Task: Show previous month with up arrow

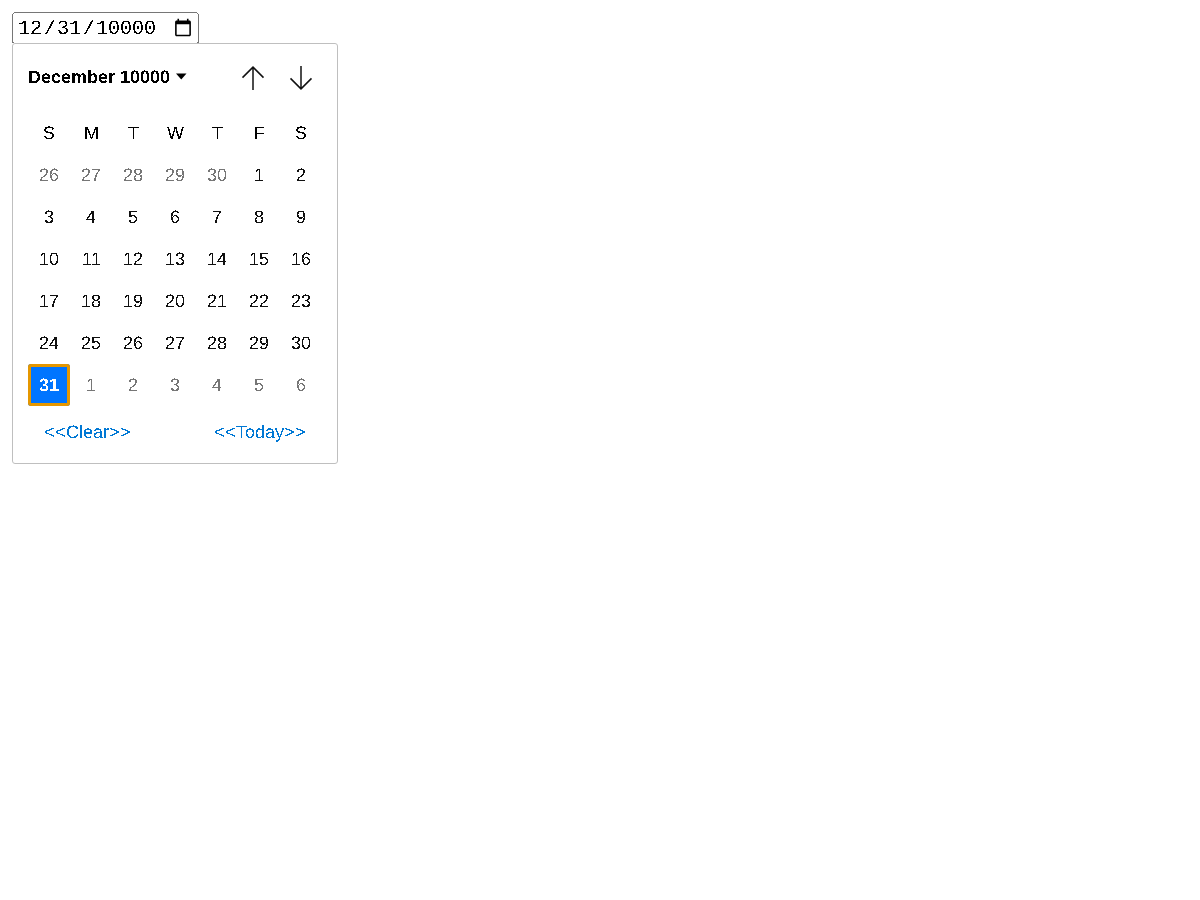Action: [253, 77]
